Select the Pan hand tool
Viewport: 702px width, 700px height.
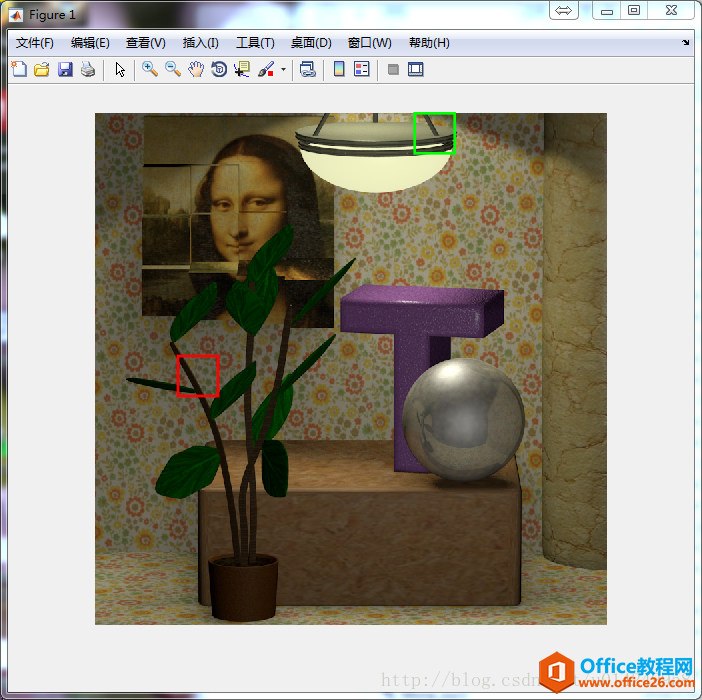(196, 69)
